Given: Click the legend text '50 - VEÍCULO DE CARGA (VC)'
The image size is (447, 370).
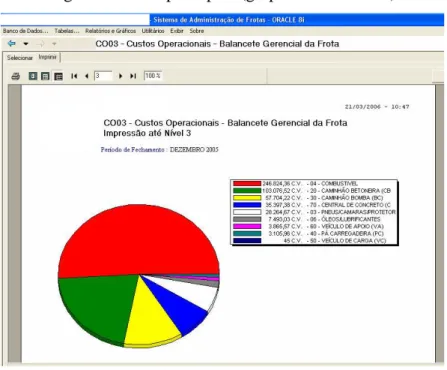Looking at the screenshot, I should coord(348,241).
